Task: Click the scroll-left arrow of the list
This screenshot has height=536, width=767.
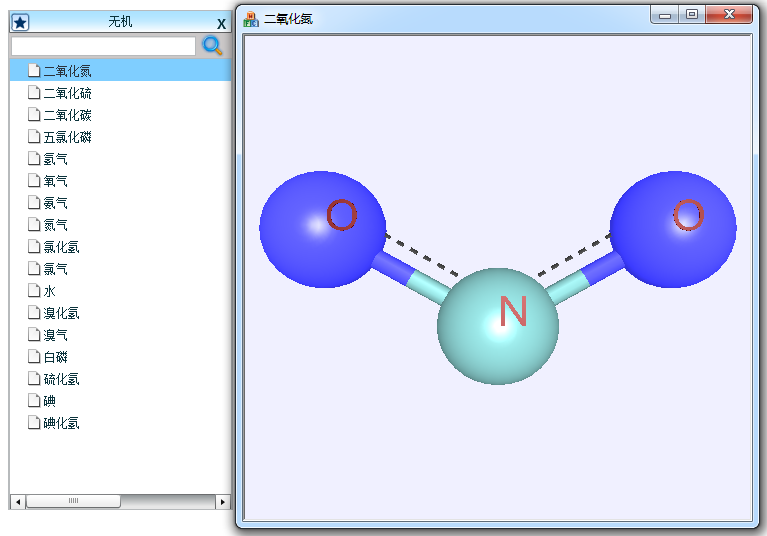Action: [17, 501]
